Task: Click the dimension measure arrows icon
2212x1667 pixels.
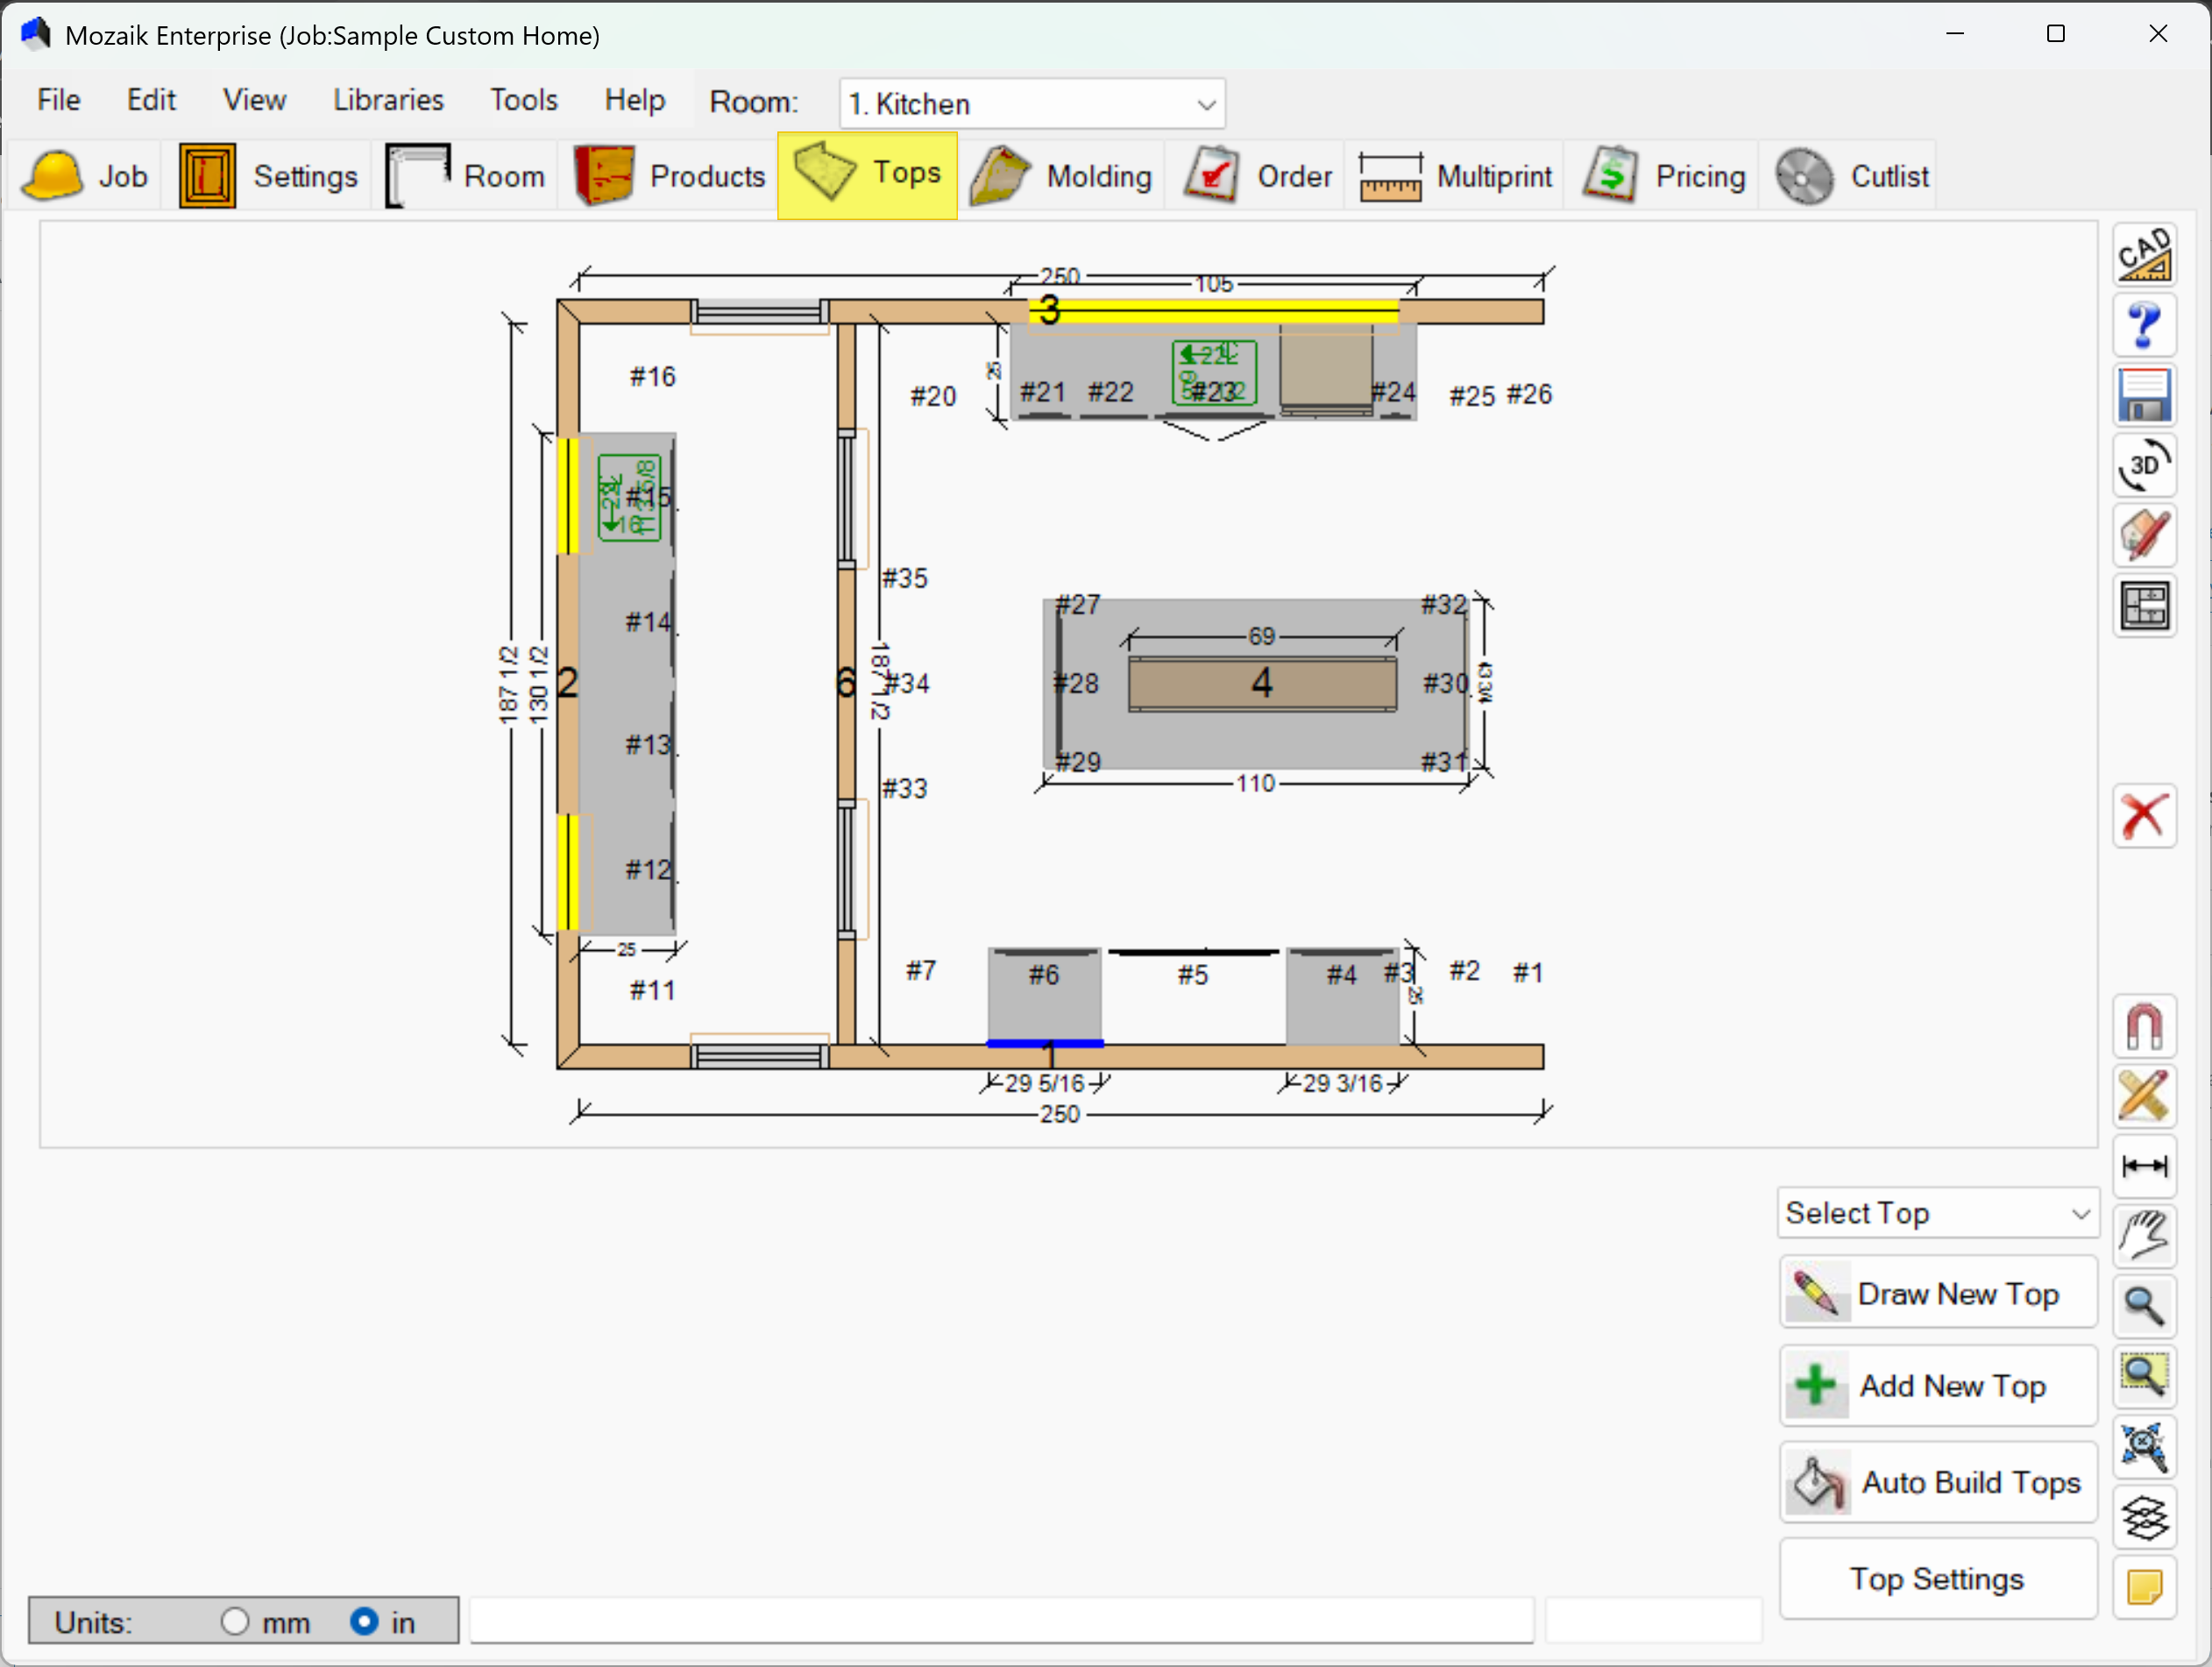Action: pyautogui.click(x=2143, y=1166)
